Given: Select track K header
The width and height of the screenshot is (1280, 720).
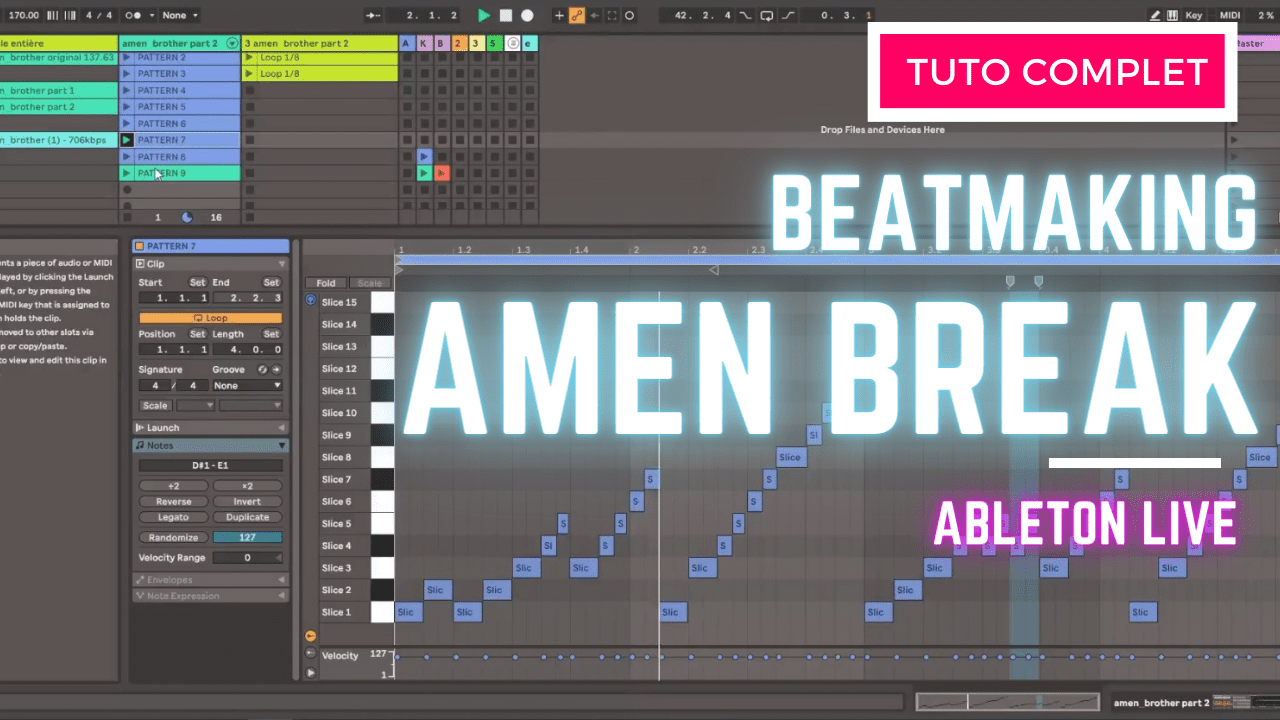Looking at the screenshot, I should (x=423, y=43).
